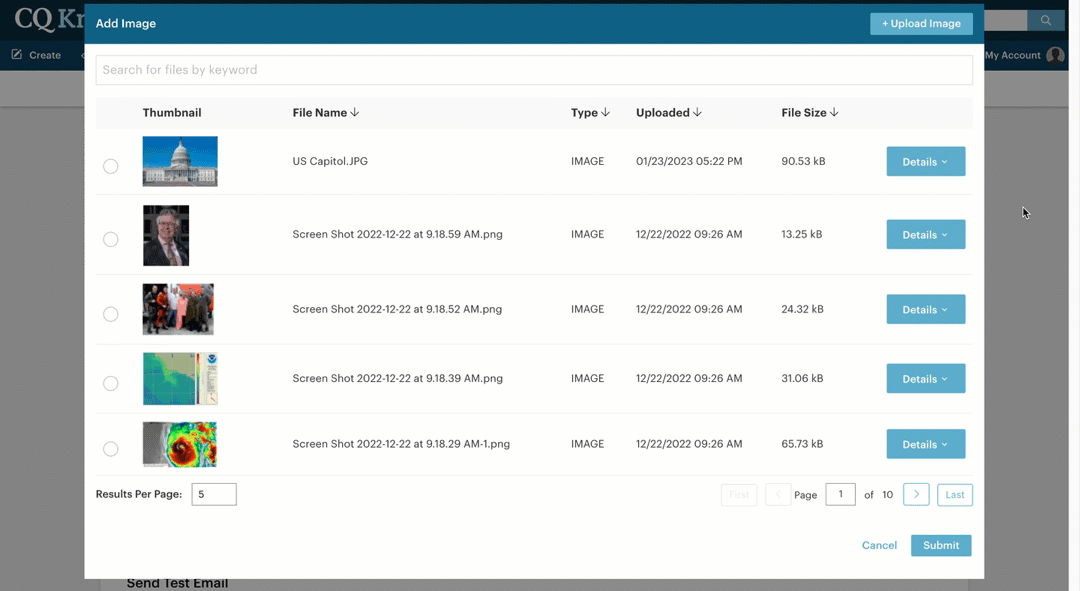Click the US Capitol thumbnail image

pos(180,161)
